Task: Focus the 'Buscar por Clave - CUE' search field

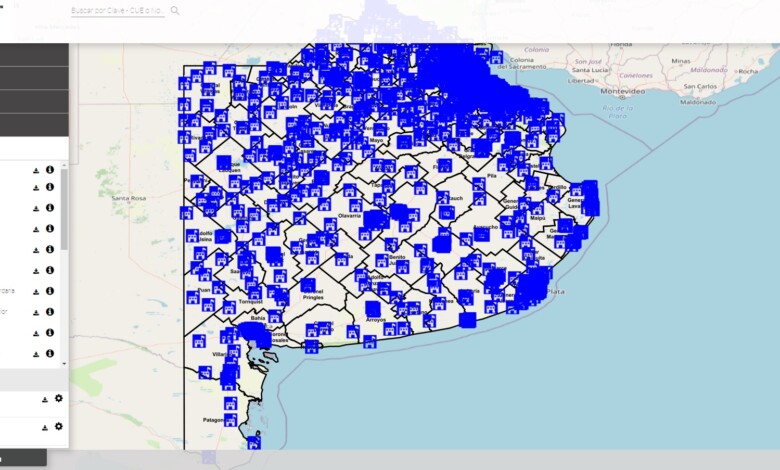Action: pyautogui.click(x=118, y=10)
